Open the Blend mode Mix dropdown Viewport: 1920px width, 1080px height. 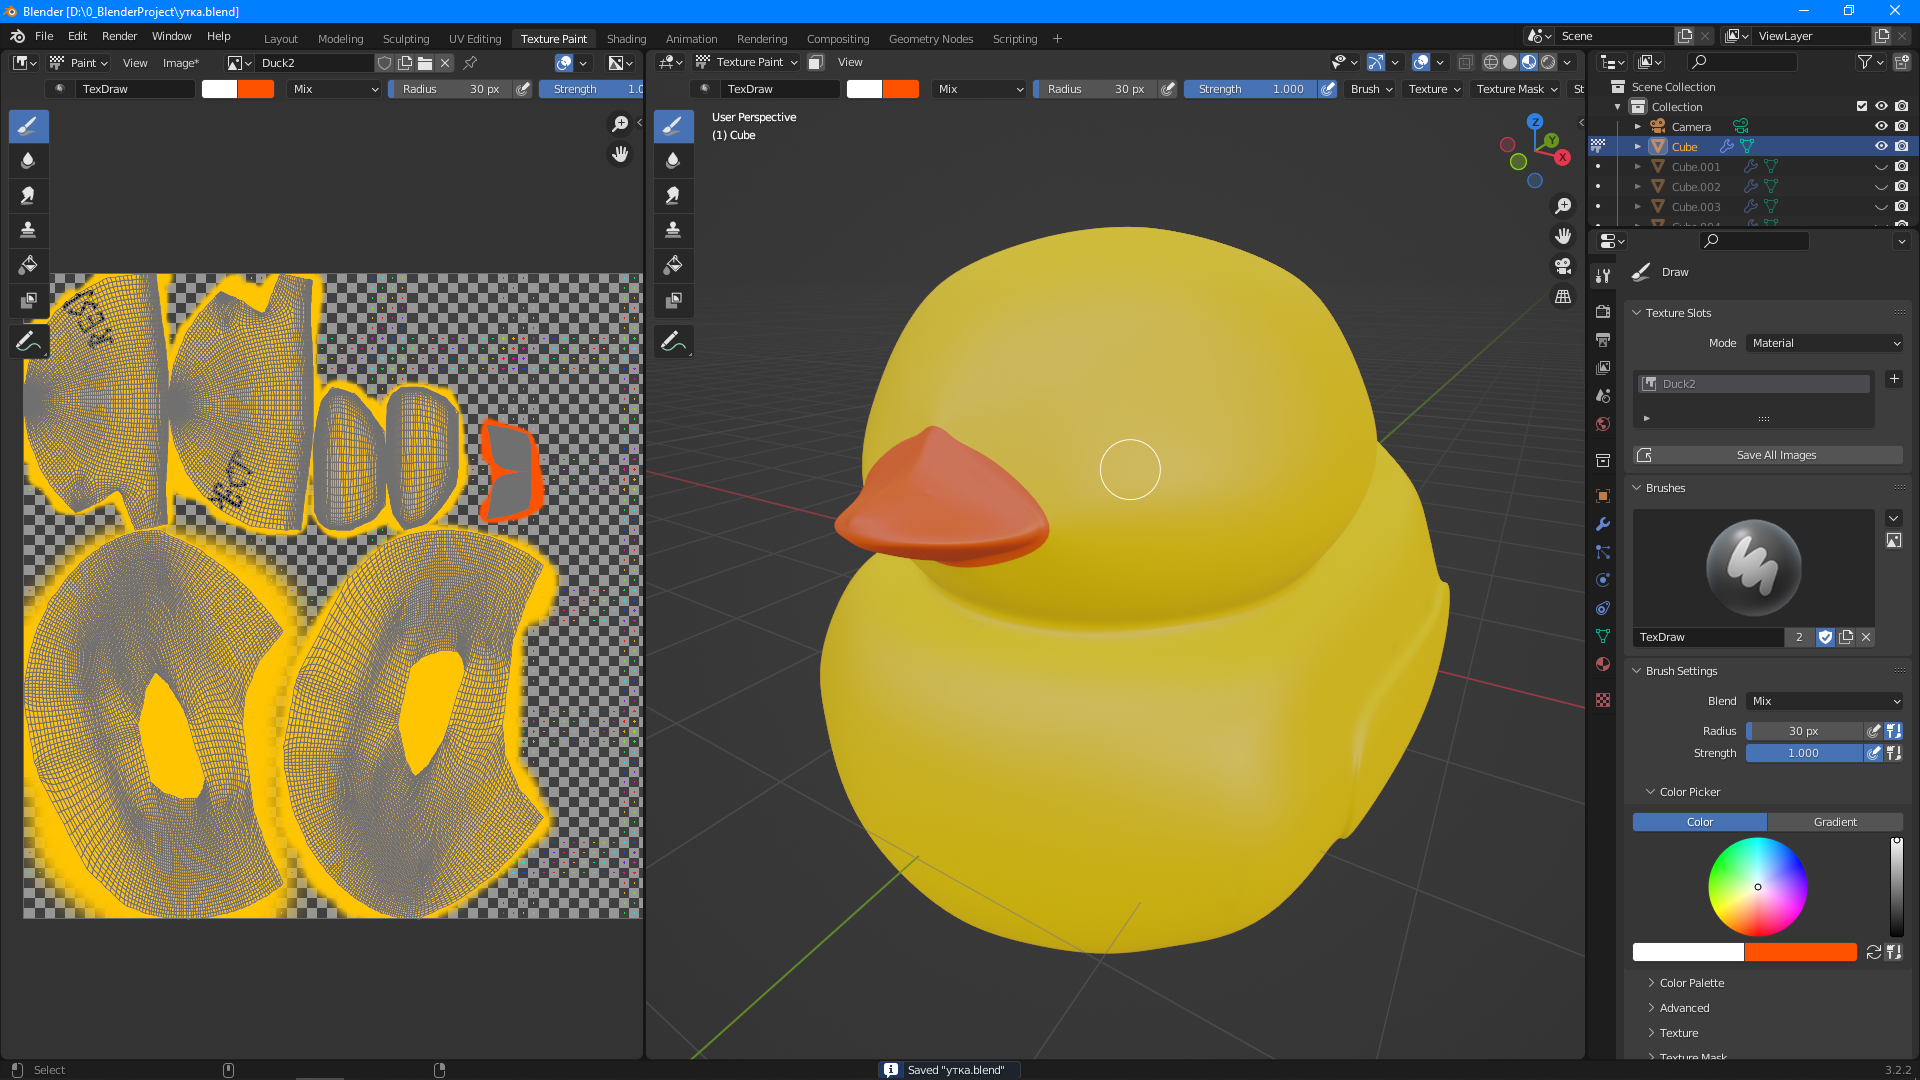coord(1825,701)
